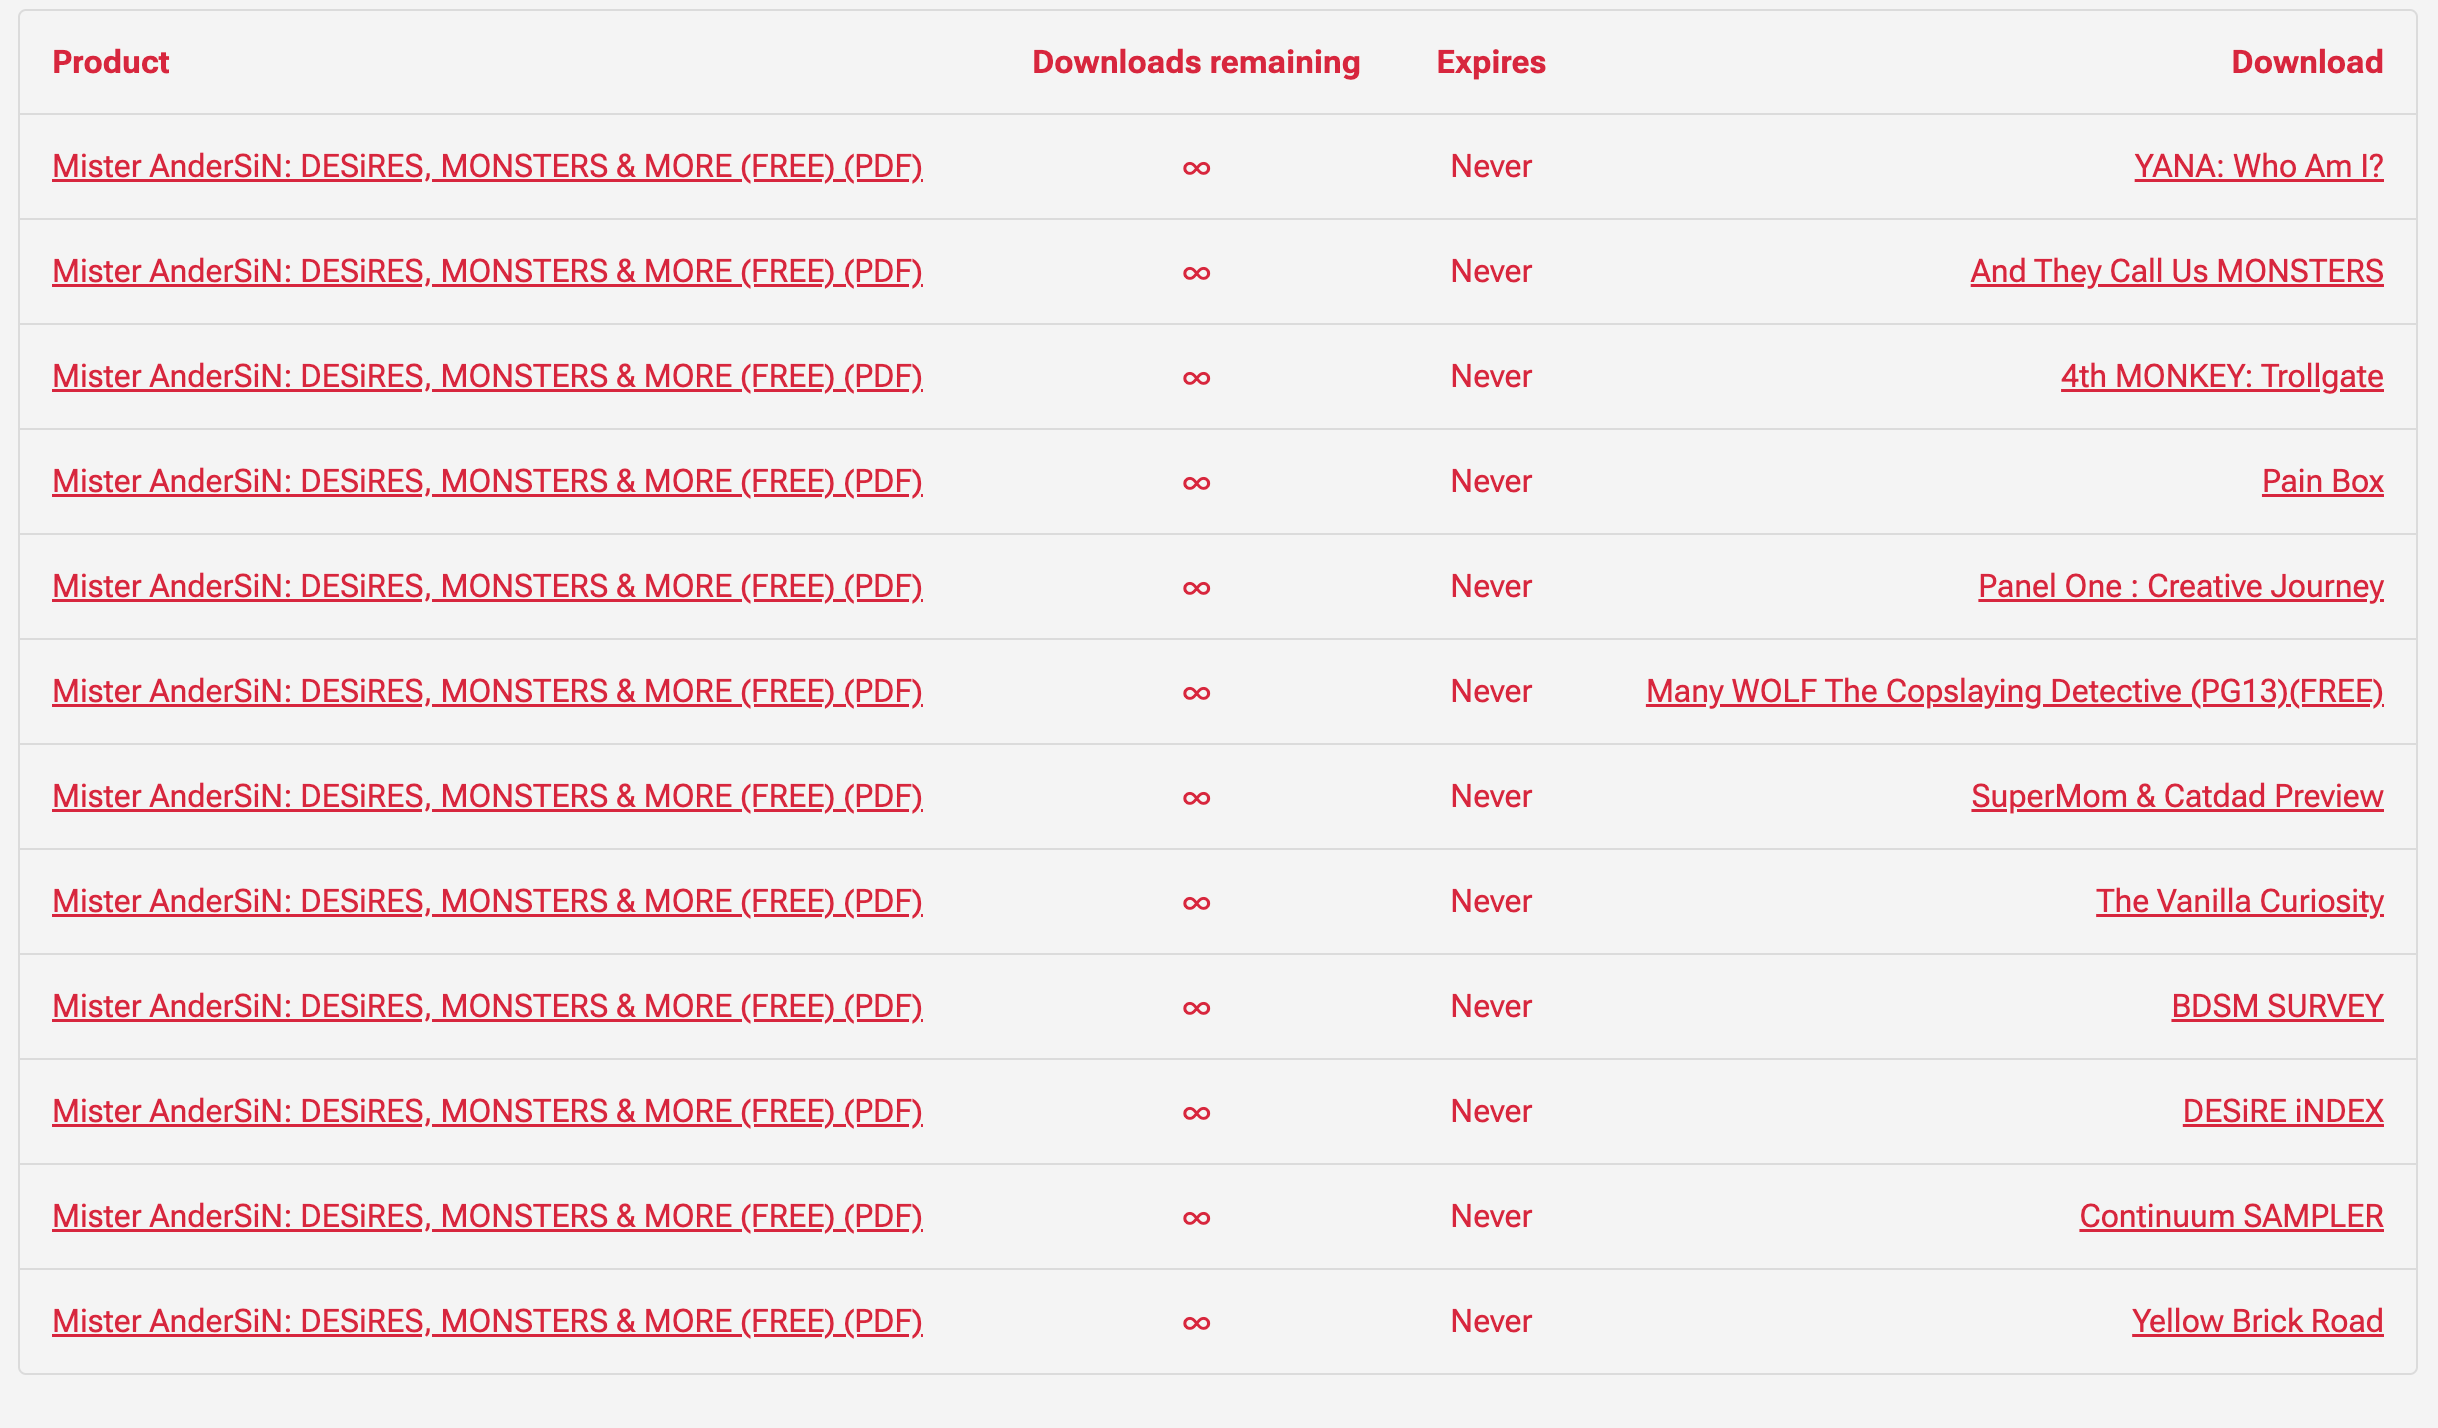
Task: Download 4th MONKEY: Trollgate
Action: pyautogui.click(x=2221, y=376)
